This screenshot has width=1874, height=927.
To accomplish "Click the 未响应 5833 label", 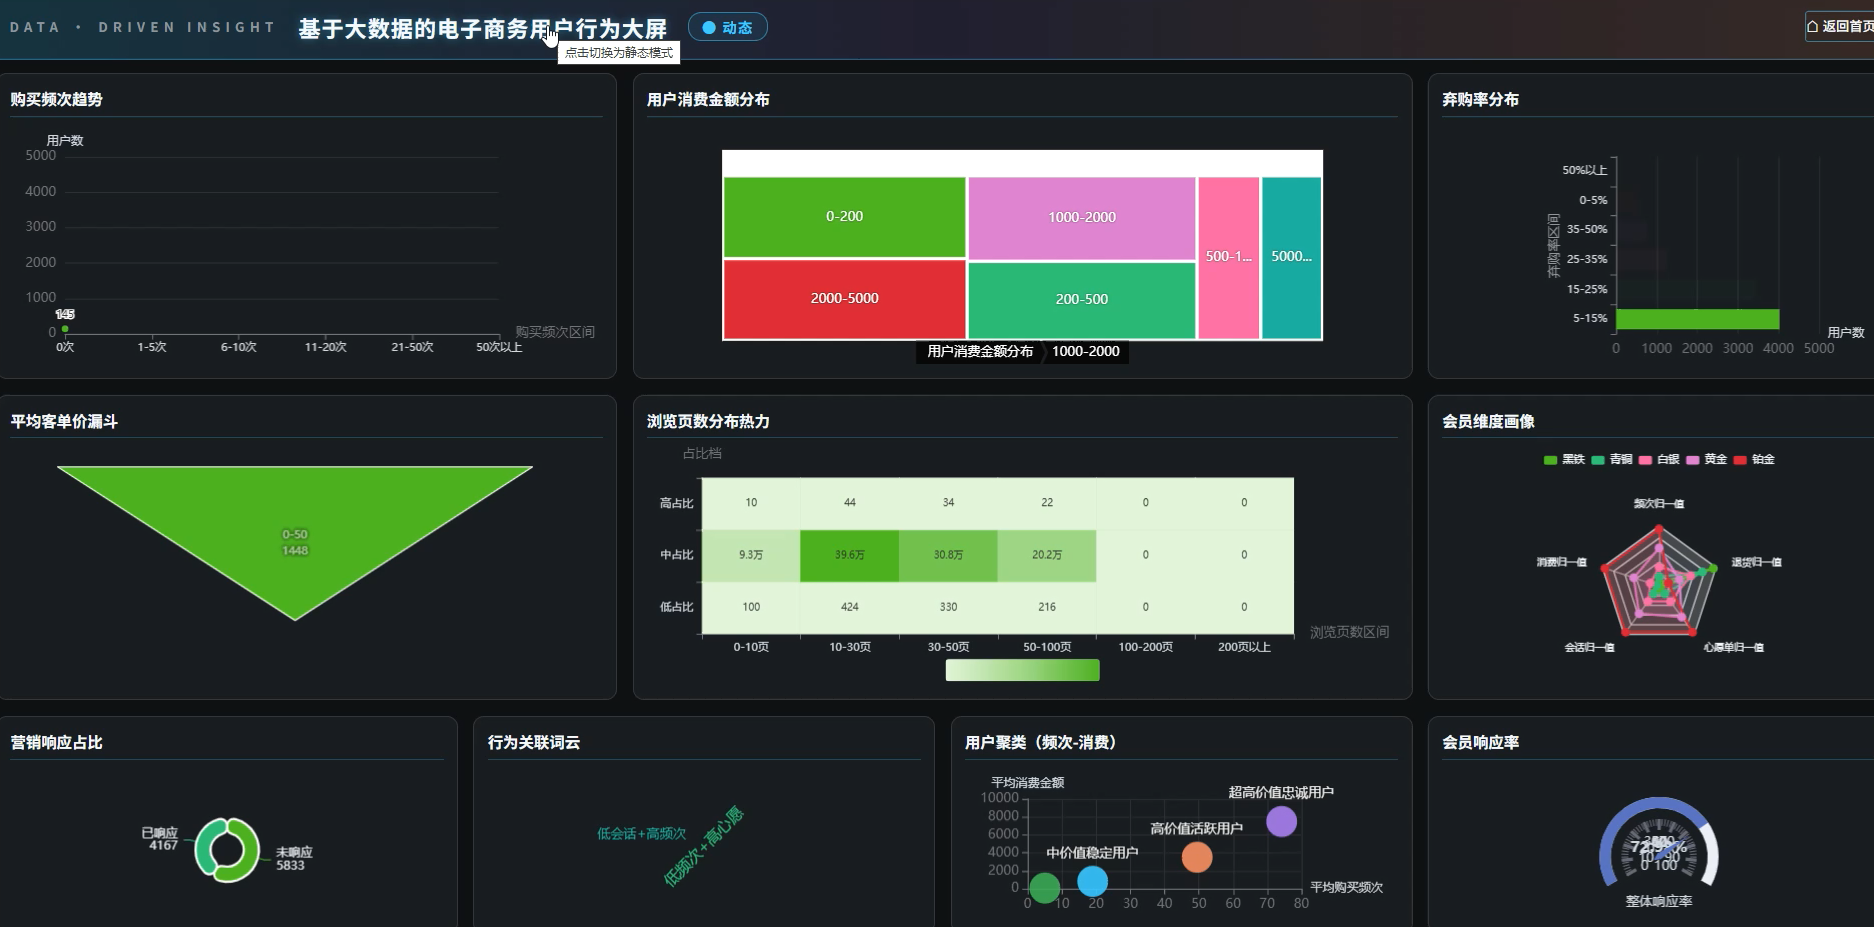I will coord(294,858).
